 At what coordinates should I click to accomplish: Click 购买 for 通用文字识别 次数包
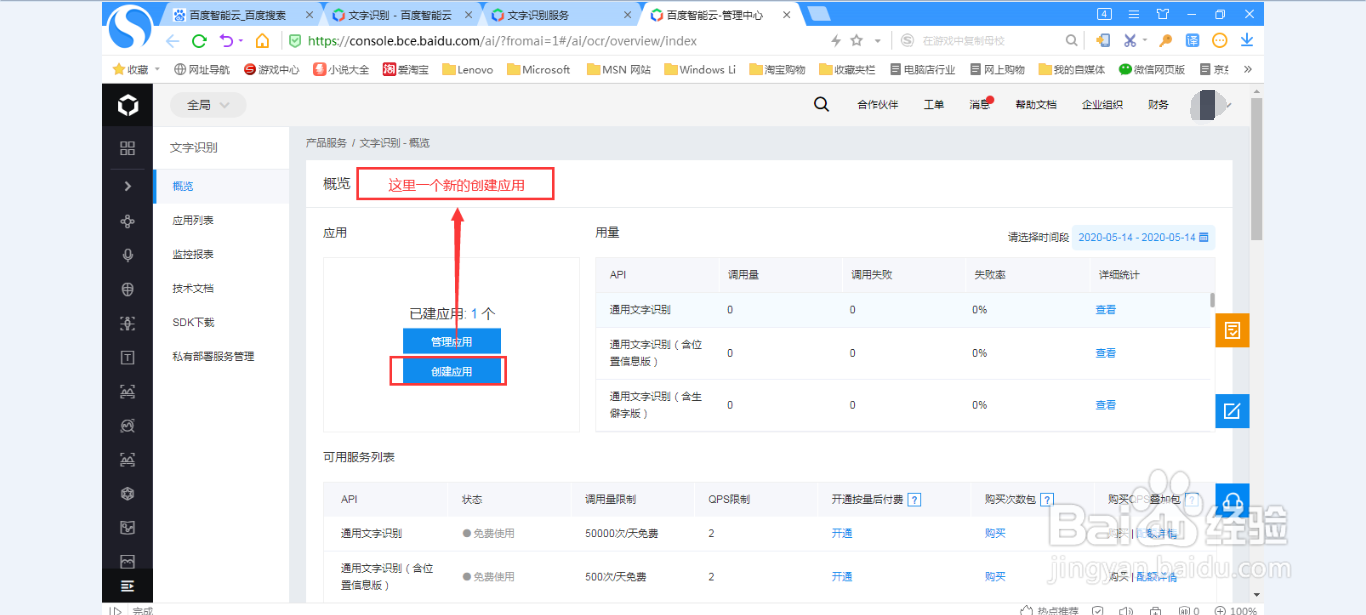click(x=995, y=533)
